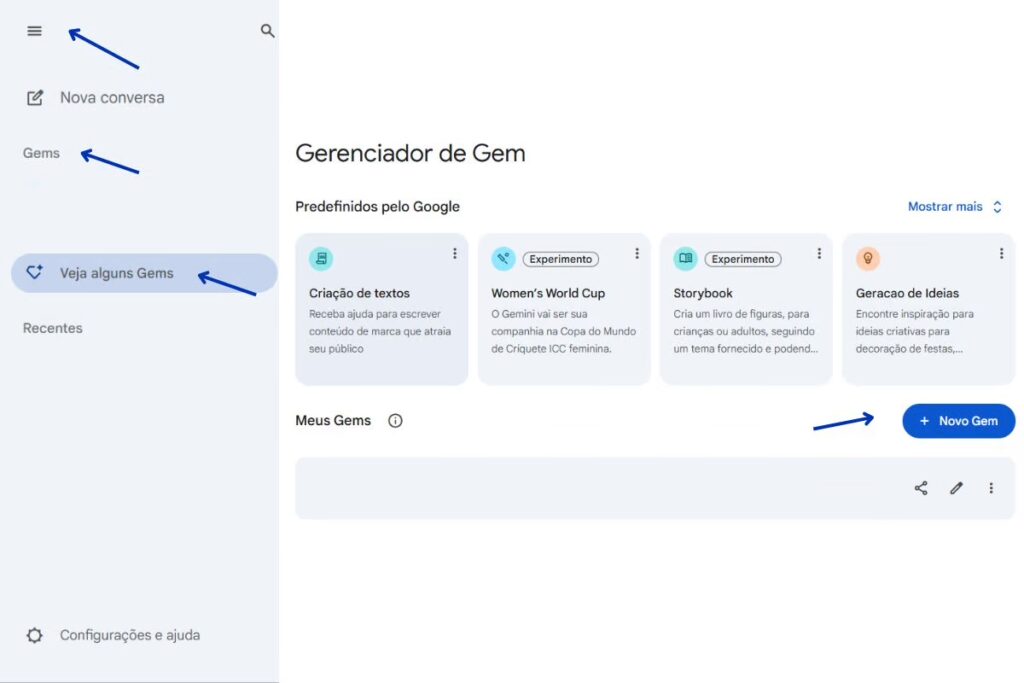
Task: Select the Criação de textos gem card
Action: coord(381,320)
